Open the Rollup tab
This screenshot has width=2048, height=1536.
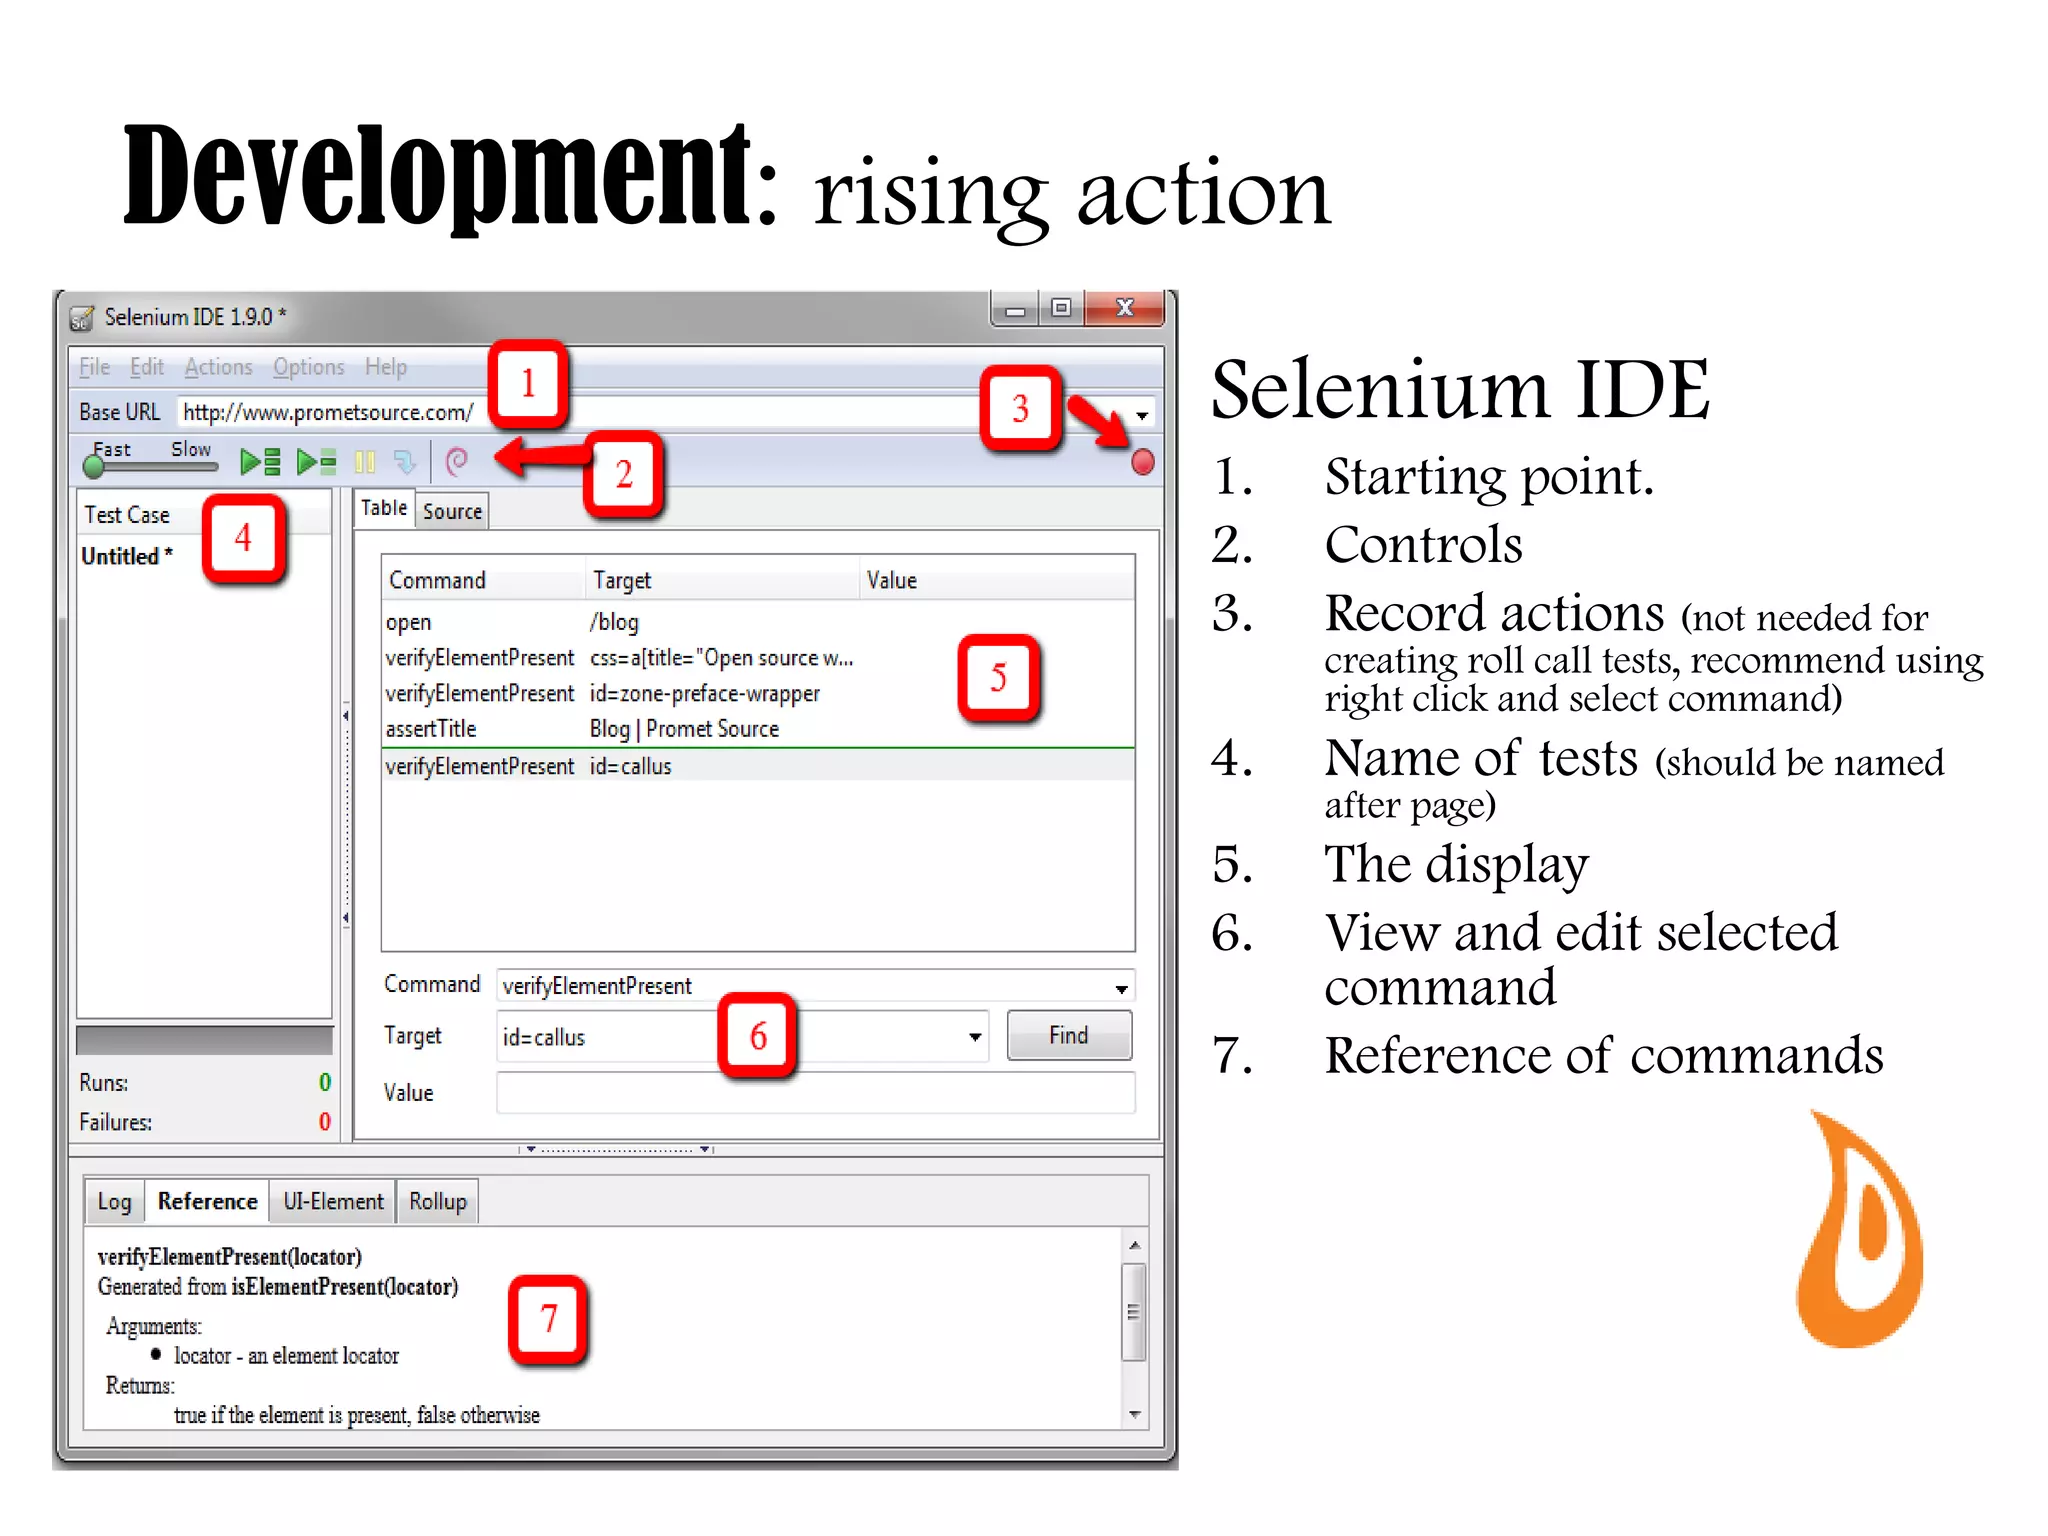(437, 1202)
